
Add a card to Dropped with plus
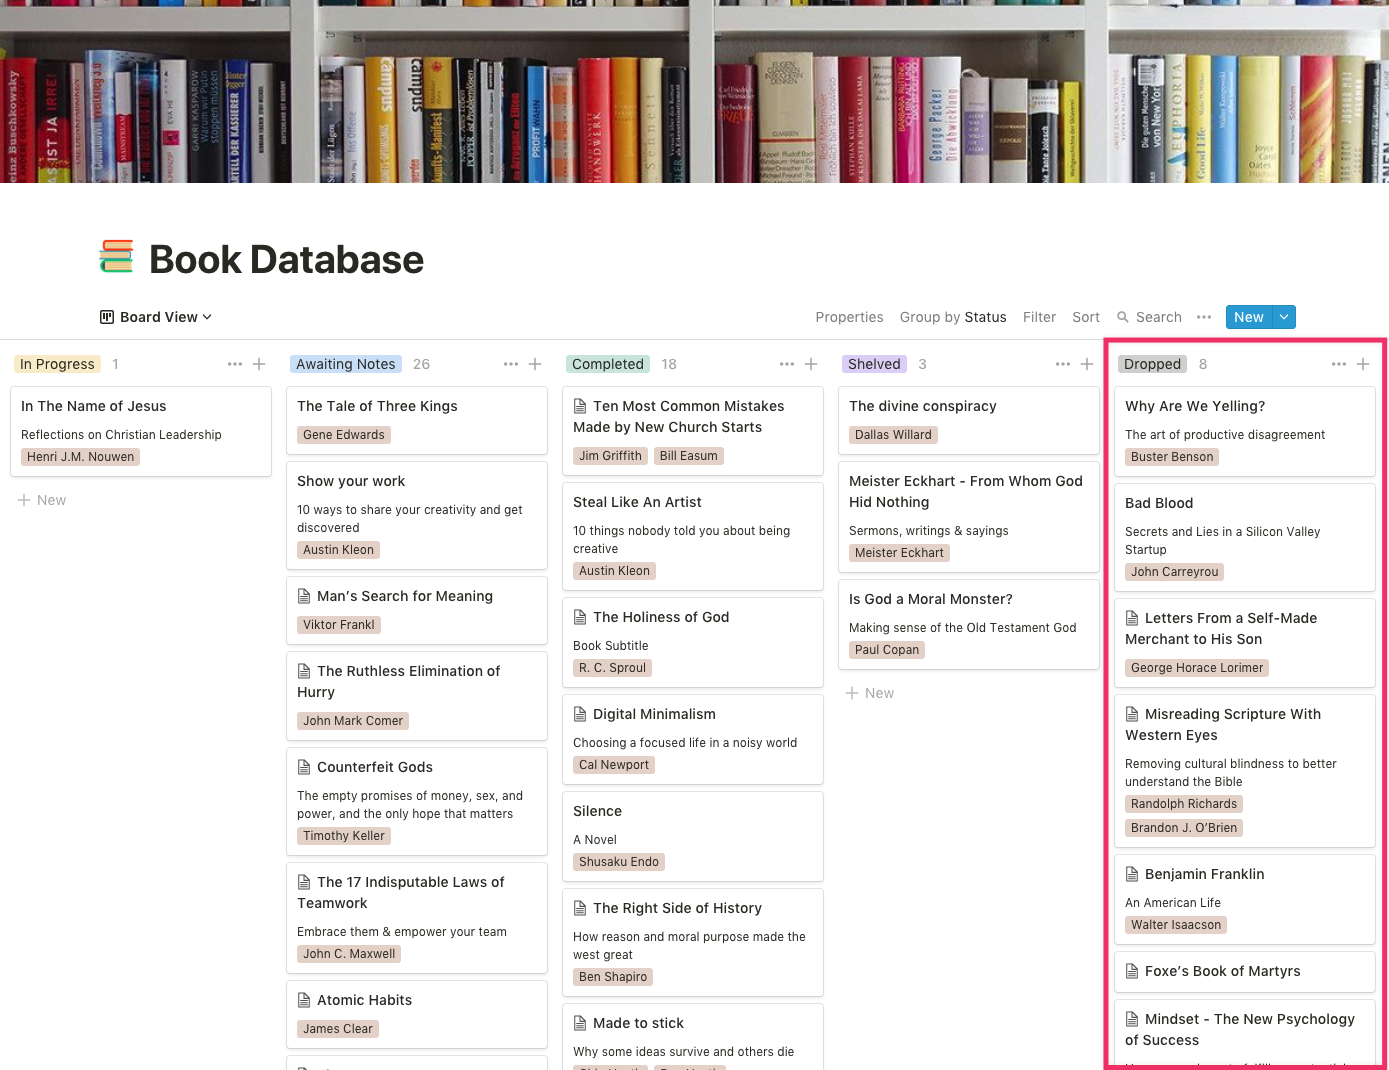pos(1363,364)
